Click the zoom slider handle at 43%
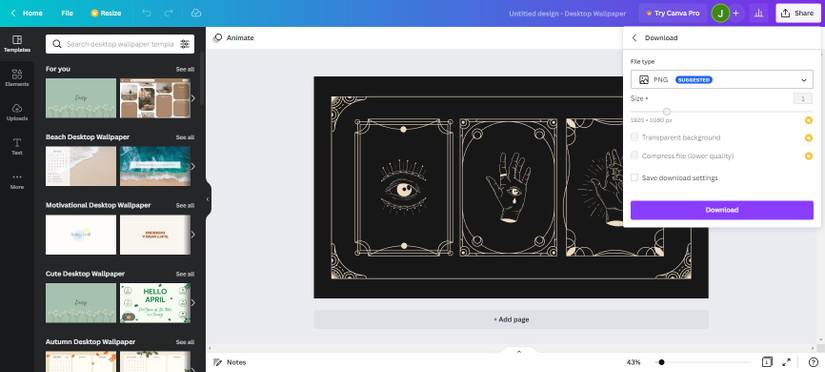The height and width of the screenshot is (372, 825). (661, 362)
